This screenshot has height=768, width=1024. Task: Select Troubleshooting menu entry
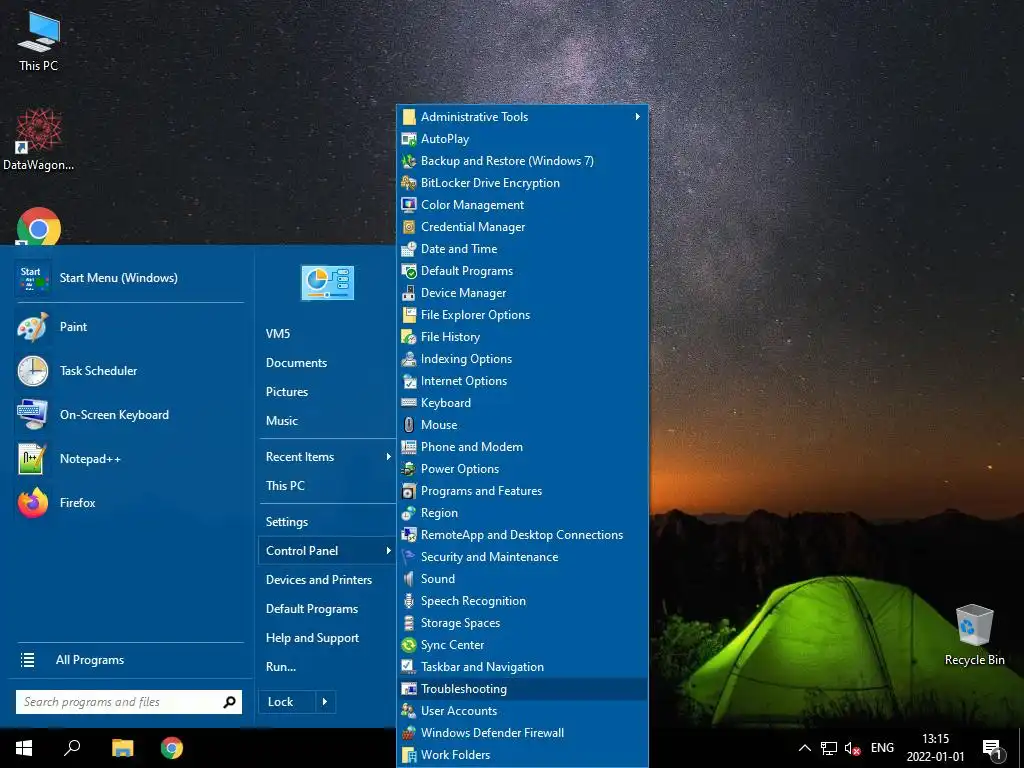pos(522,689)
